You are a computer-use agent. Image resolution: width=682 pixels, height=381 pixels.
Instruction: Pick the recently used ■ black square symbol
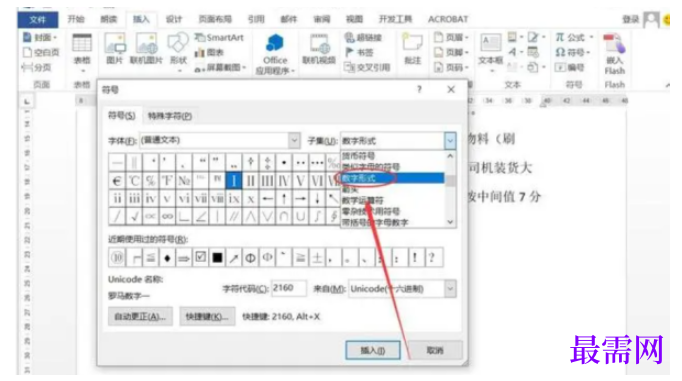tap(217, 257)
